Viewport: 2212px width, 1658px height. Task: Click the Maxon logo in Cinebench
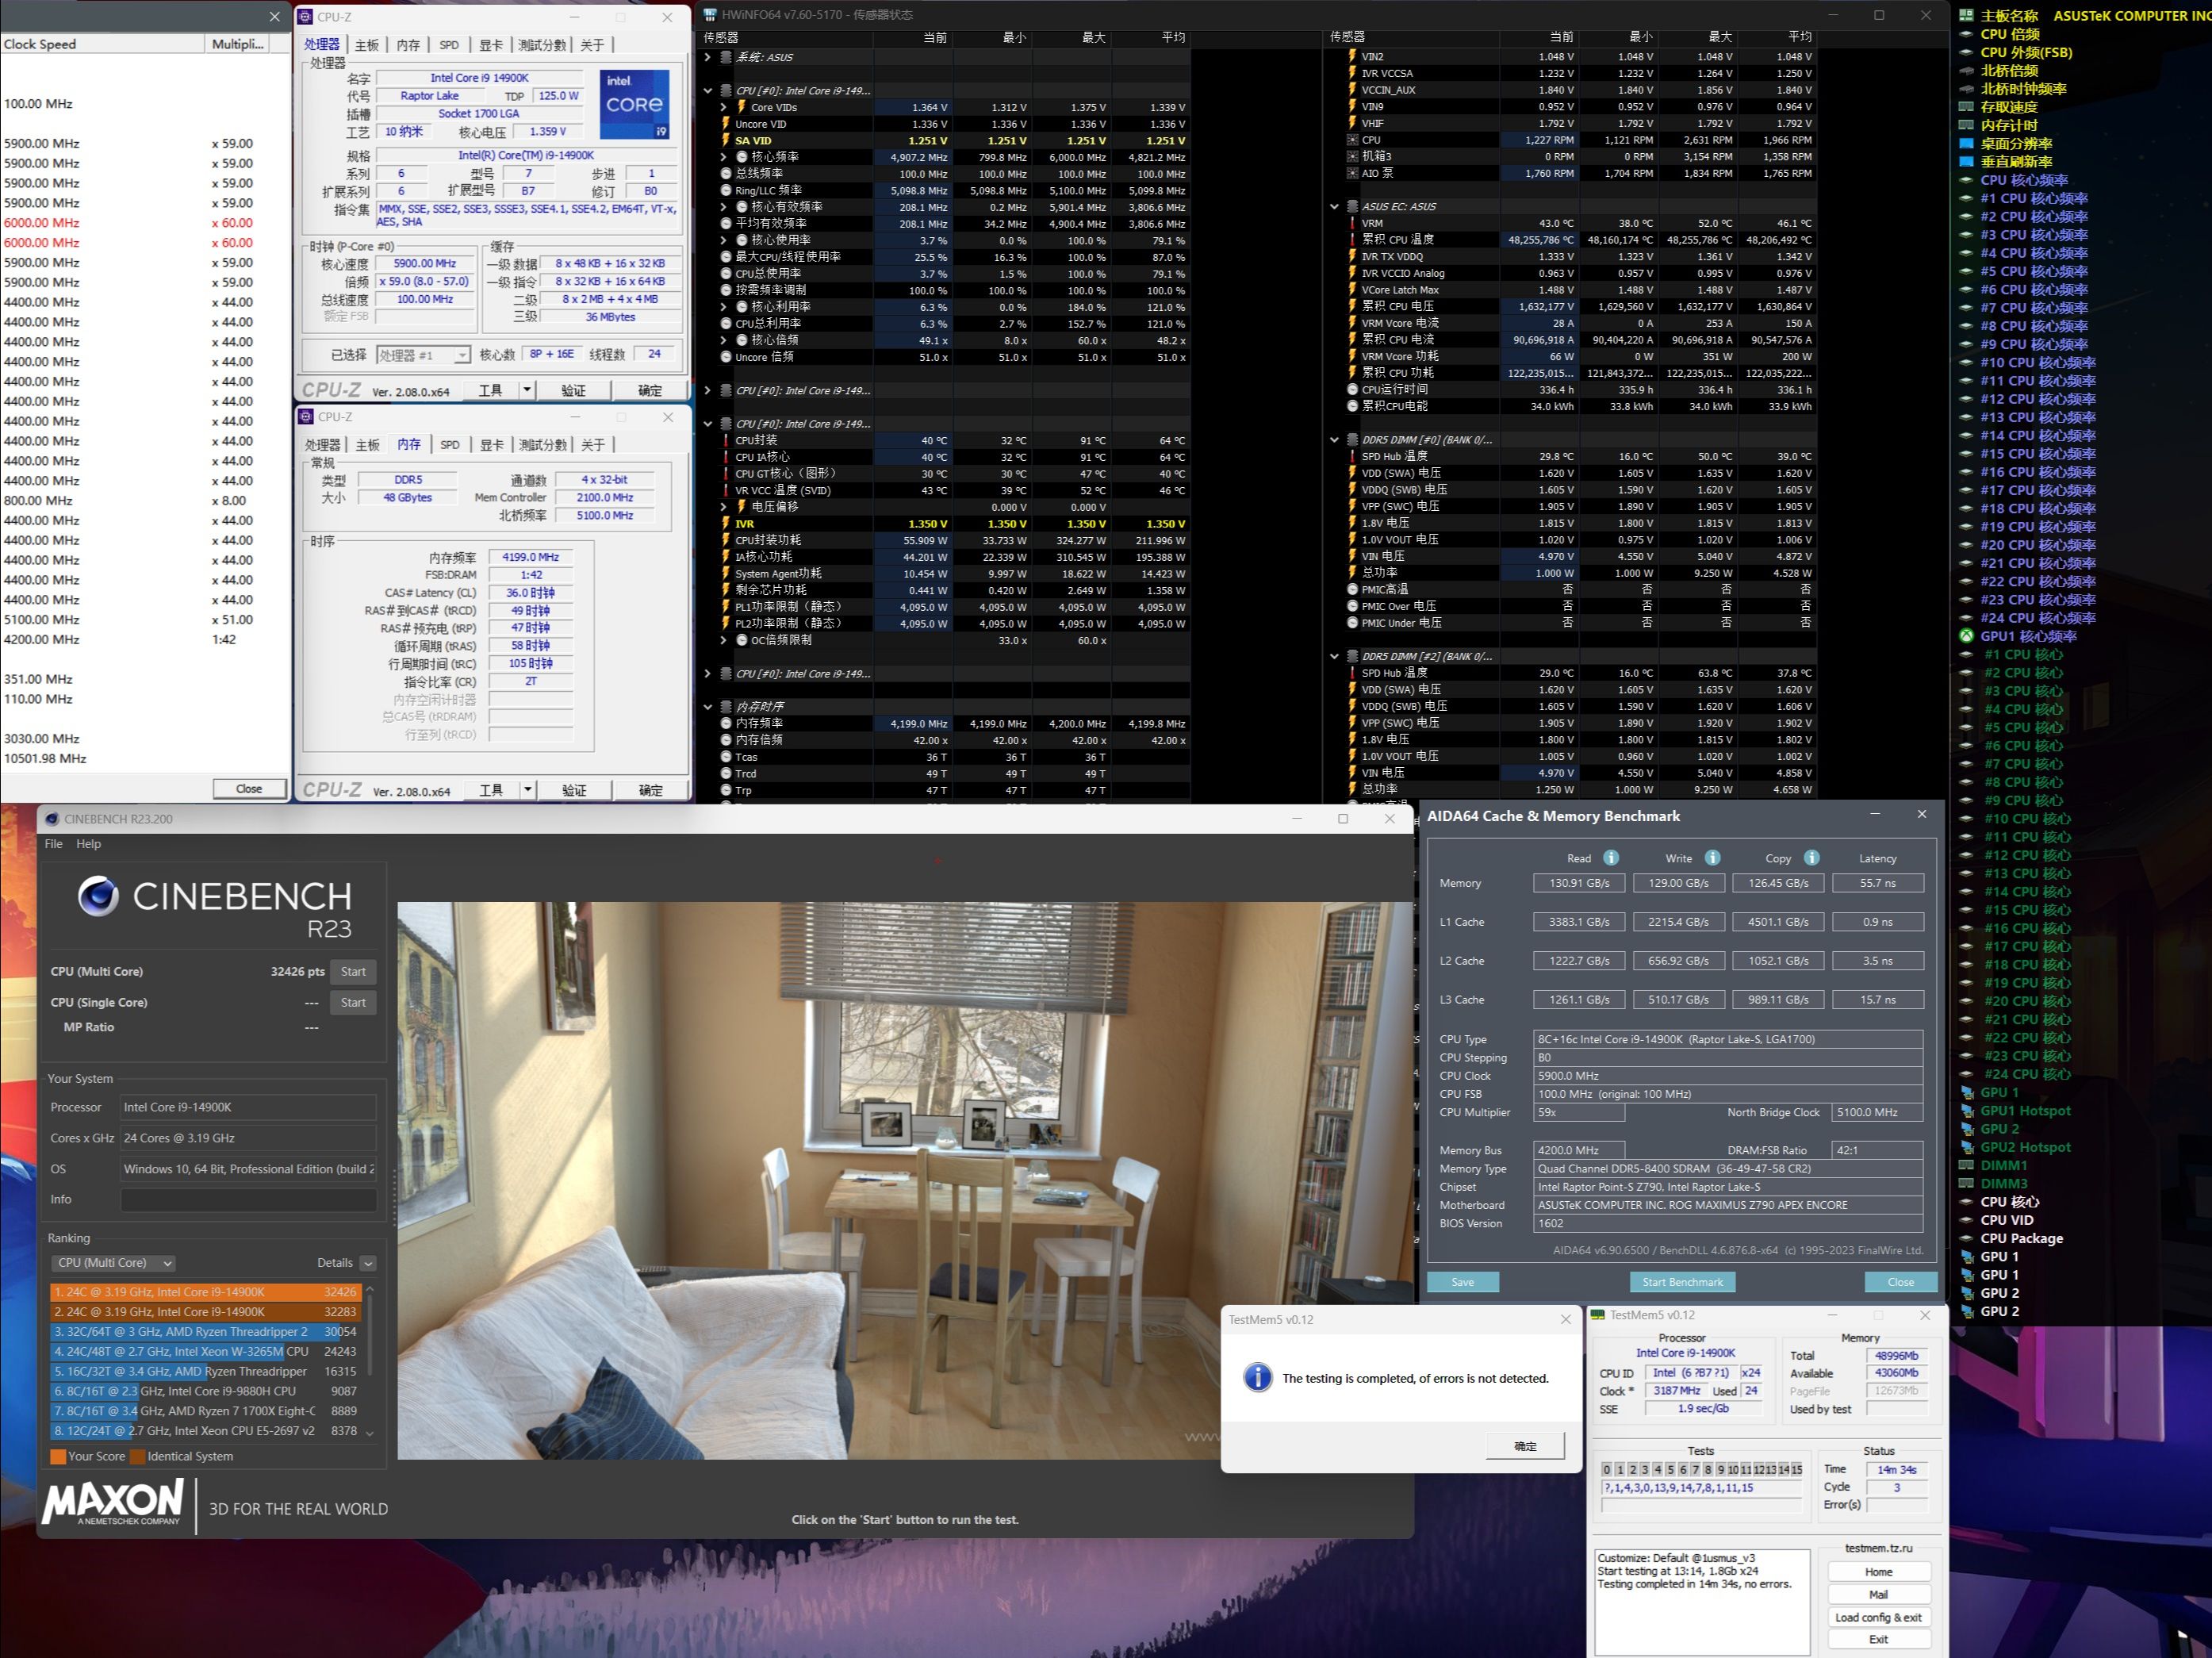113,1503
